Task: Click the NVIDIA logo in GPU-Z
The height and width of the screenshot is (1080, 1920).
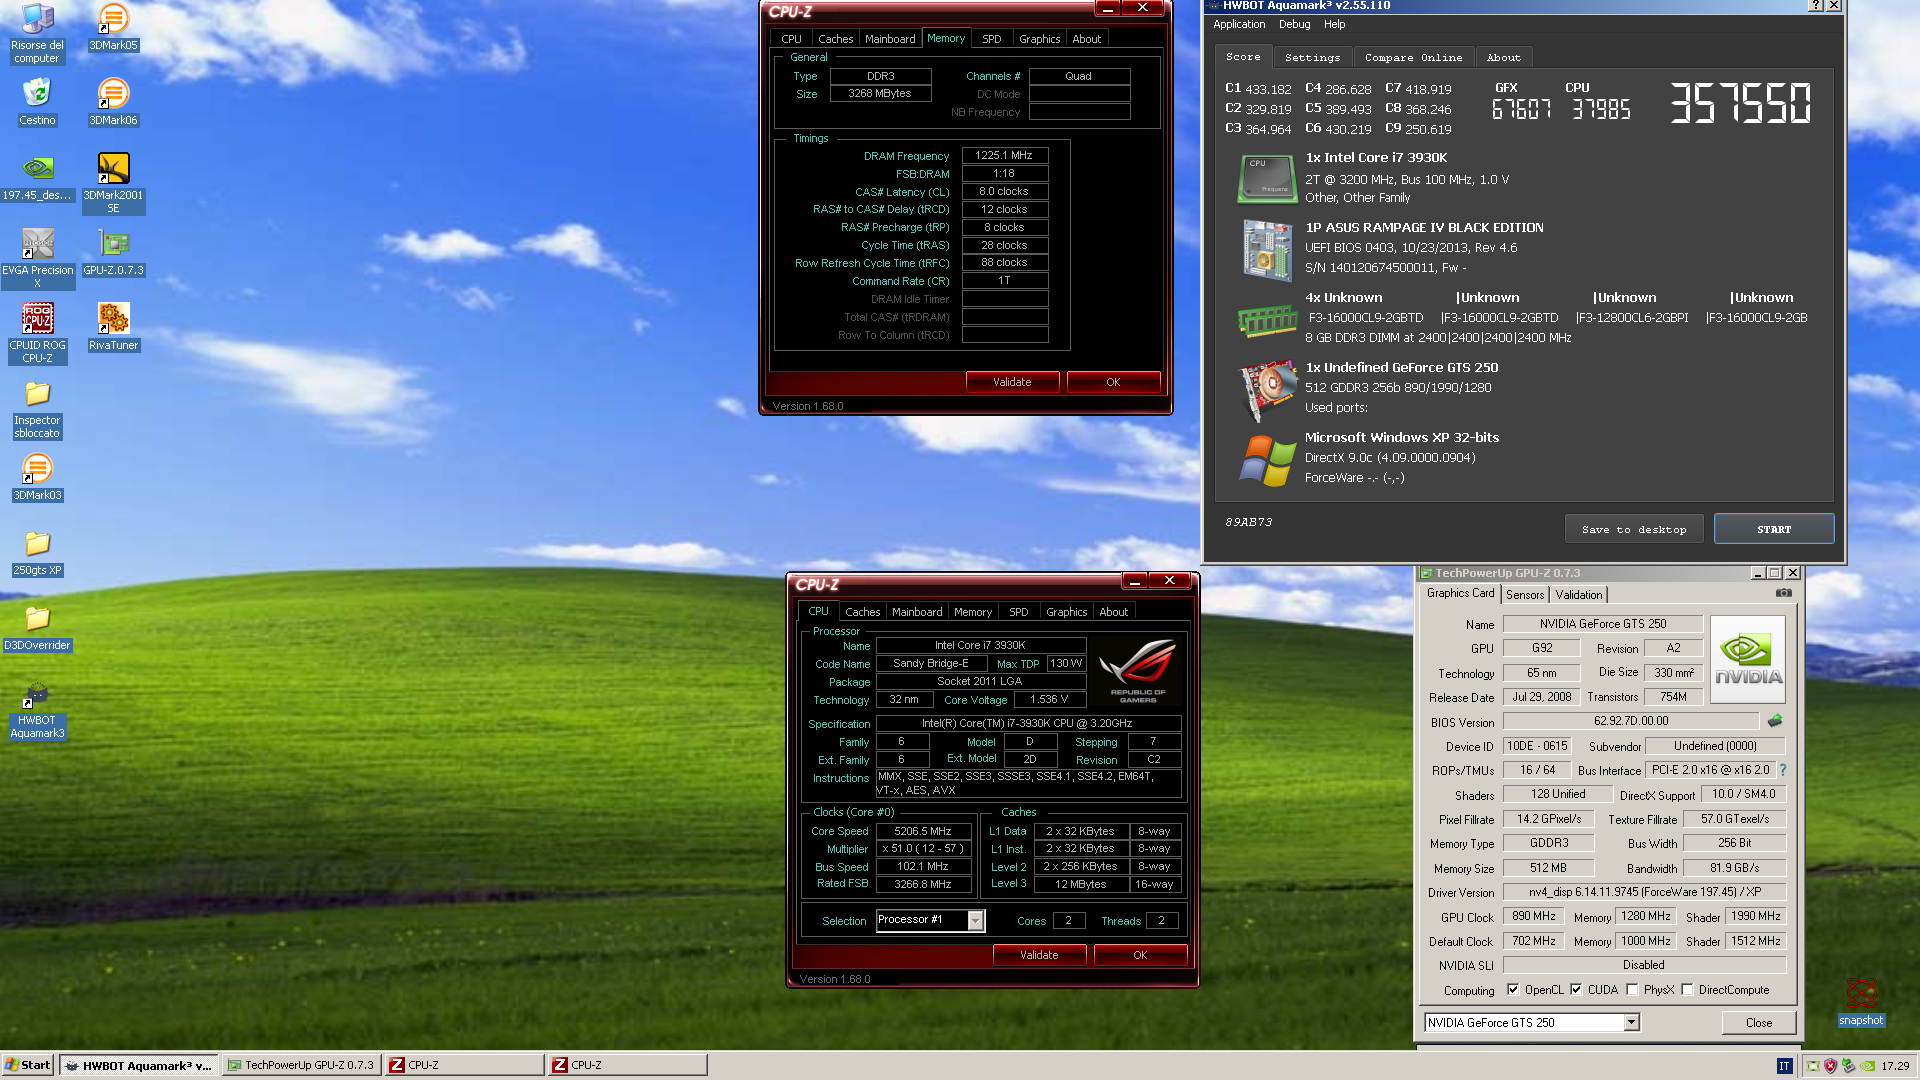Action: point(1748,659)
